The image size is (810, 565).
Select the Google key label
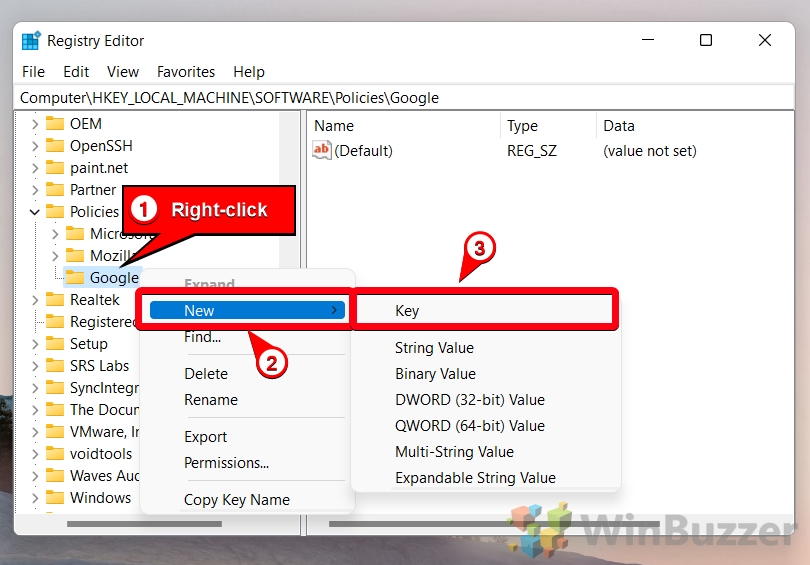[114, 277]
